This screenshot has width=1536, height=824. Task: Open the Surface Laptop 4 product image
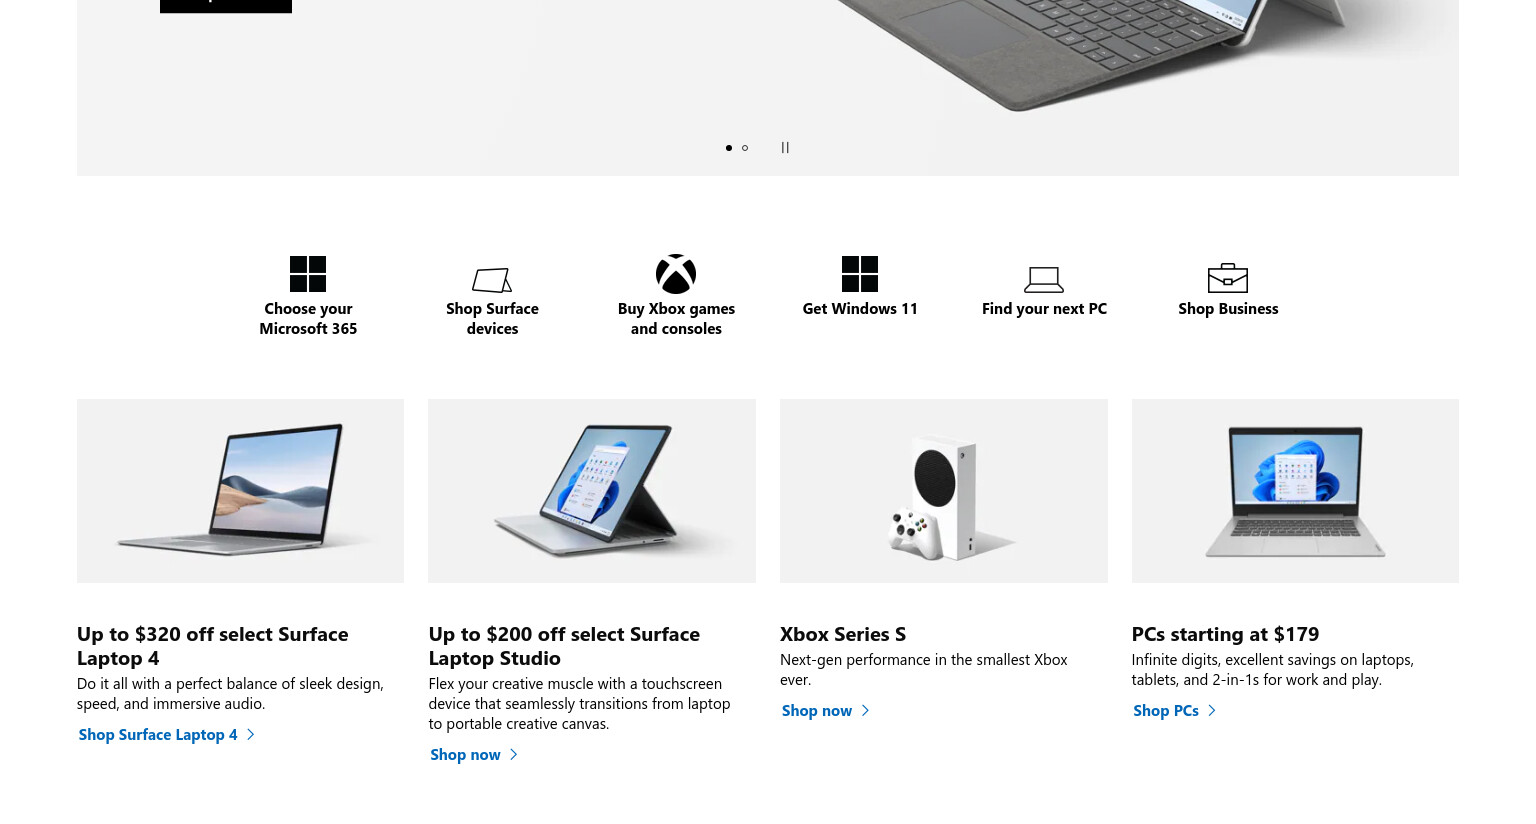coord(240,491)
